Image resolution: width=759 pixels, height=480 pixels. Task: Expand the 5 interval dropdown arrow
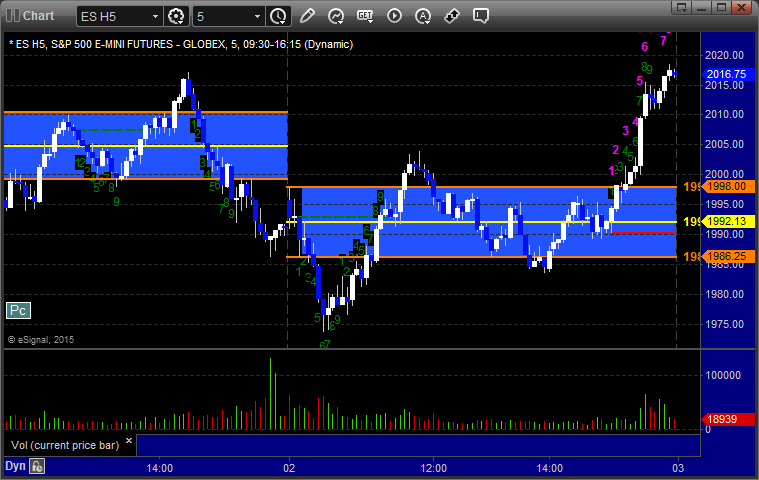[x=258, y=16]
